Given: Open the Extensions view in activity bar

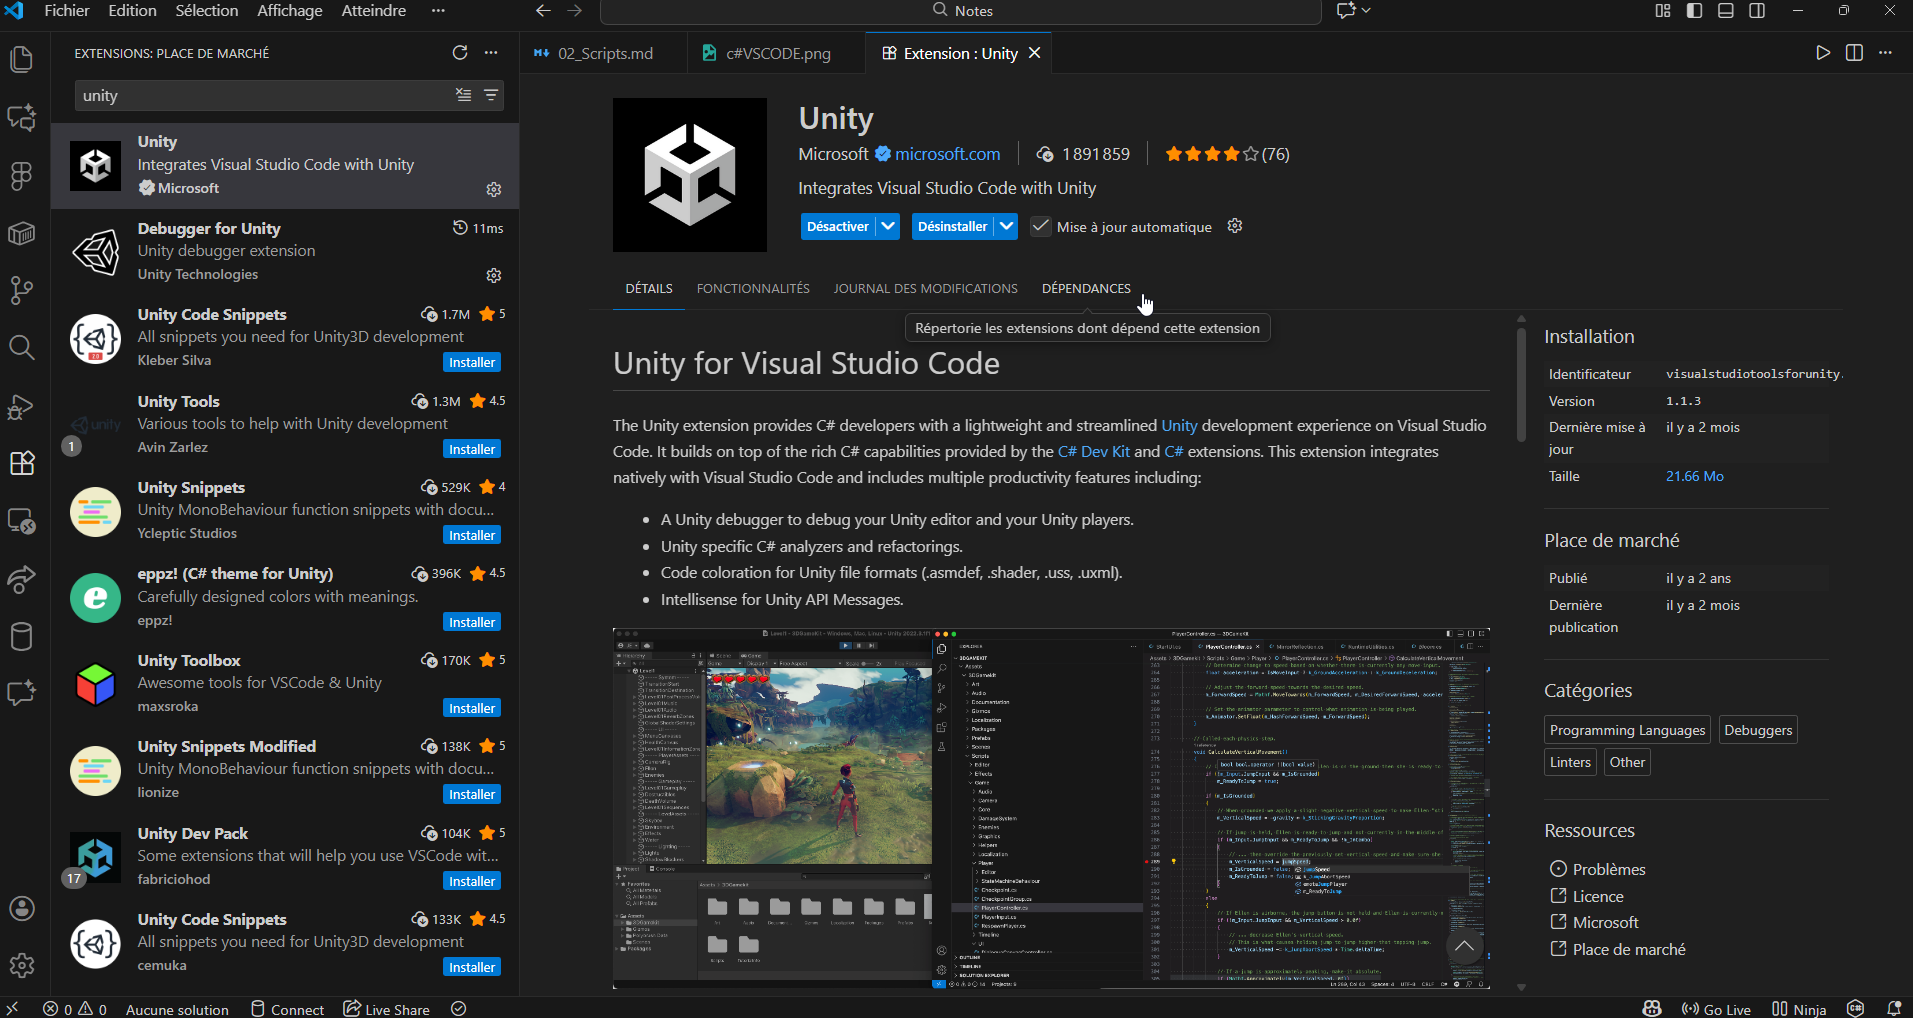Looking at the screenshot, I should [21, 463].
